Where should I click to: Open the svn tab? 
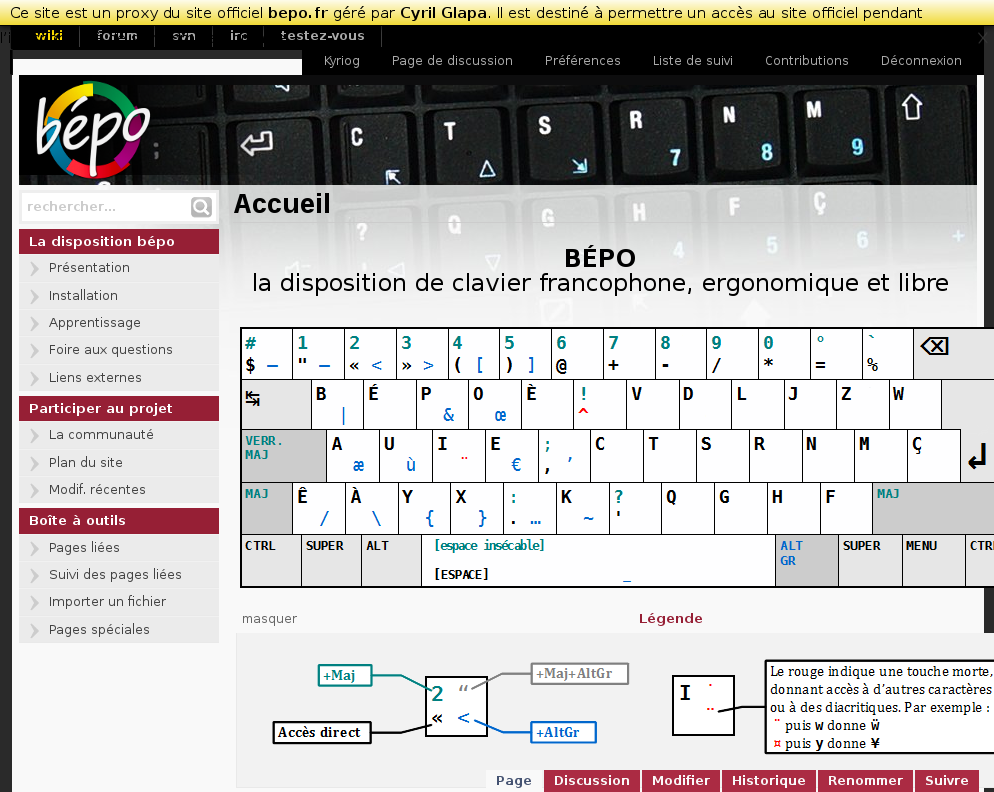pos(184,36)
